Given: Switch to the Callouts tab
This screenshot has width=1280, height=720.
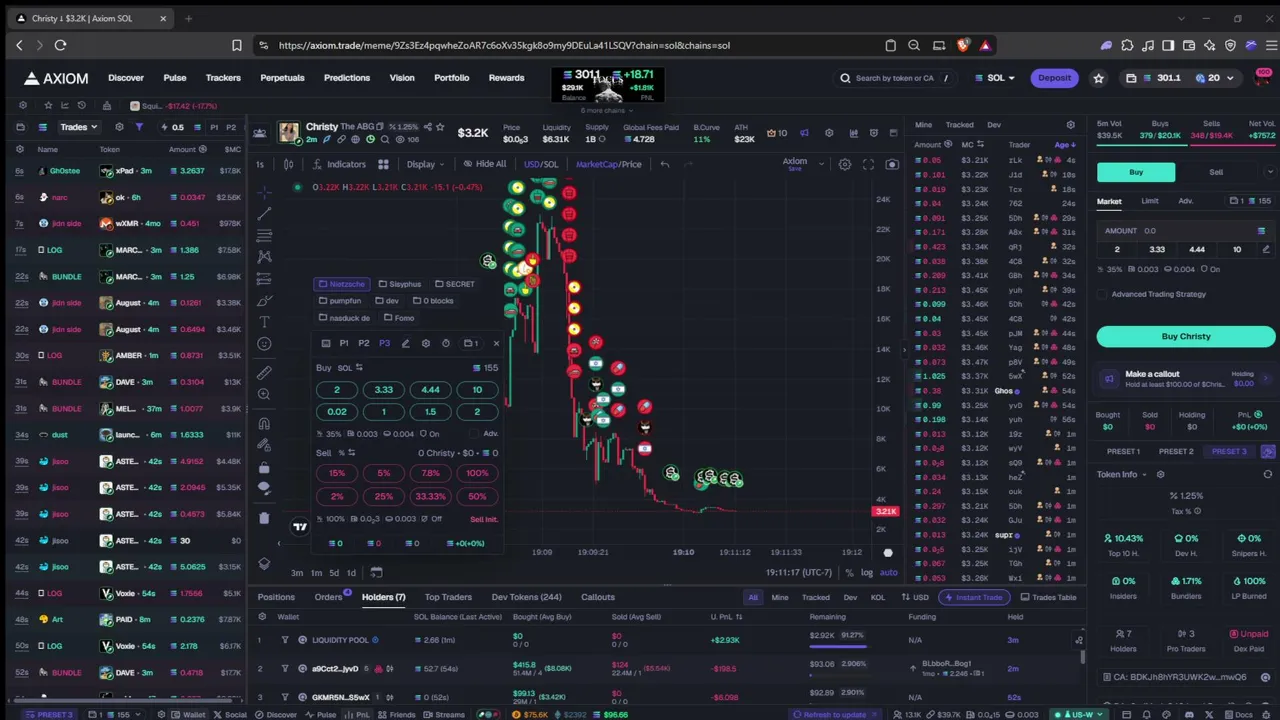Looking at the screenshot, I should [x=598, y=597].
